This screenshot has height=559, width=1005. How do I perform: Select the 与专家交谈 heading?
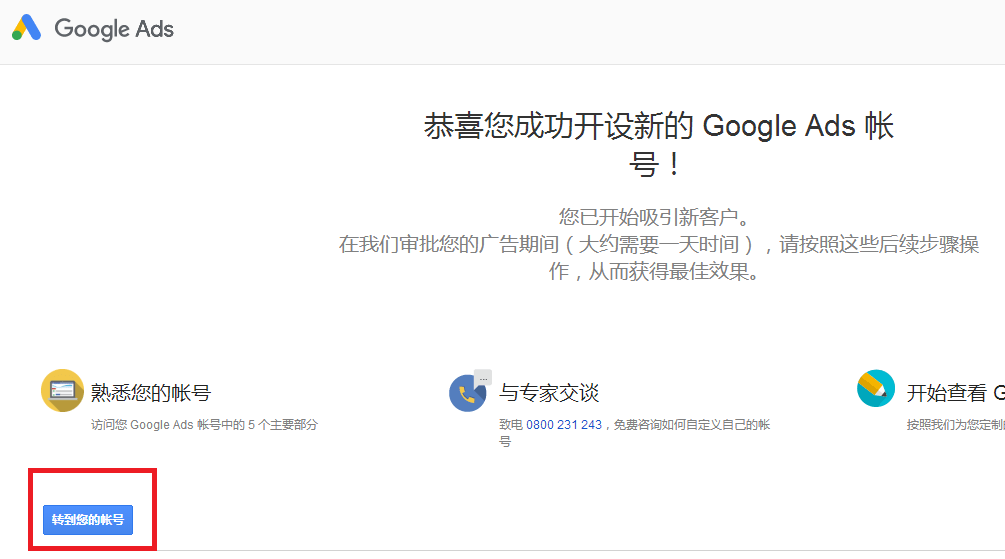(549, 392)
